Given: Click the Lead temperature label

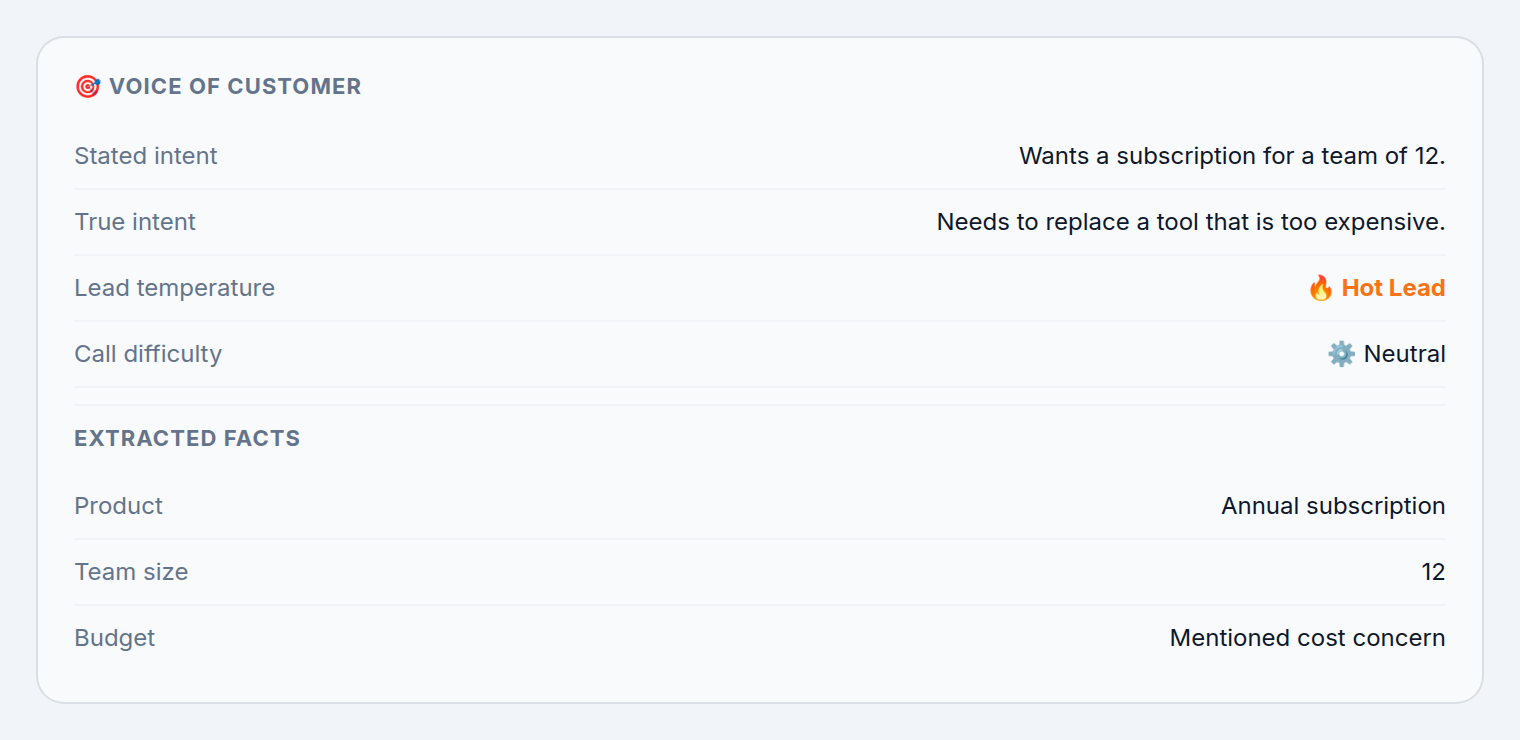Looking at the screenshot, I should pyautogui.click(x=174, y=288).
